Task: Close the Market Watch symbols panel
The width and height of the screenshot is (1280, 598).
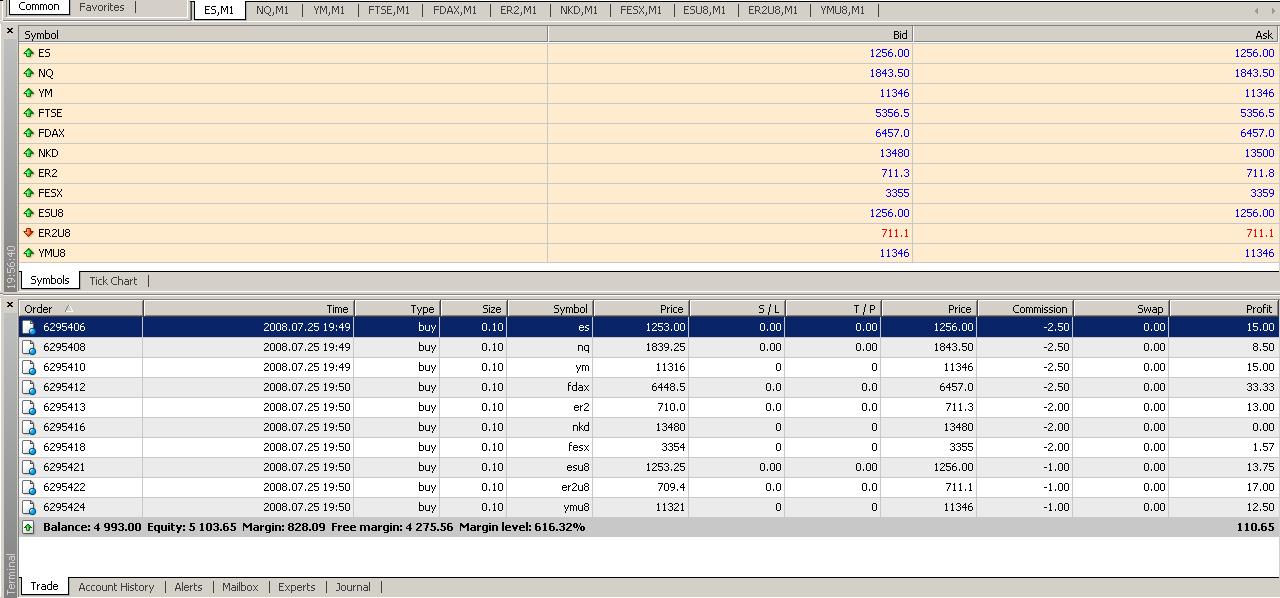Action: (10, 32)
